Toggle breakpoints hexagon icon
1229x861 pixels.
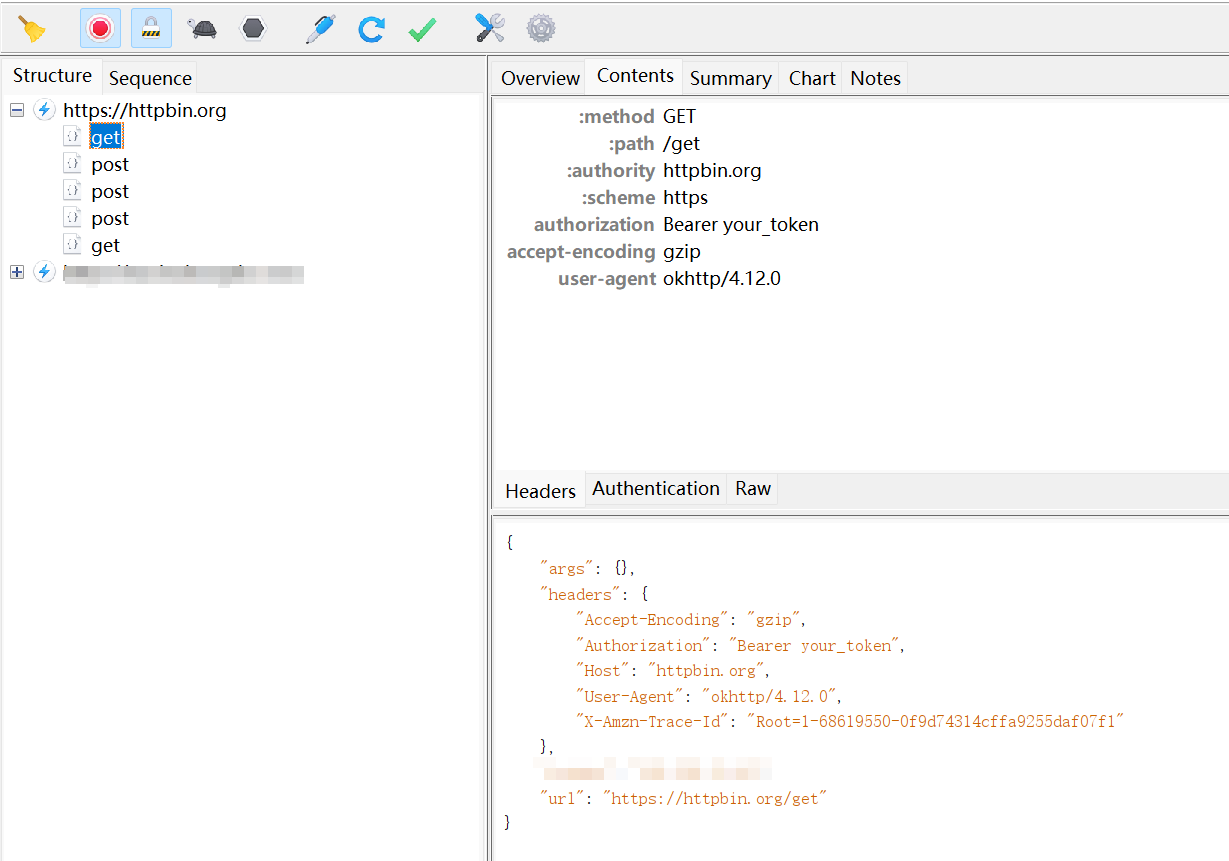click(254, 28)
